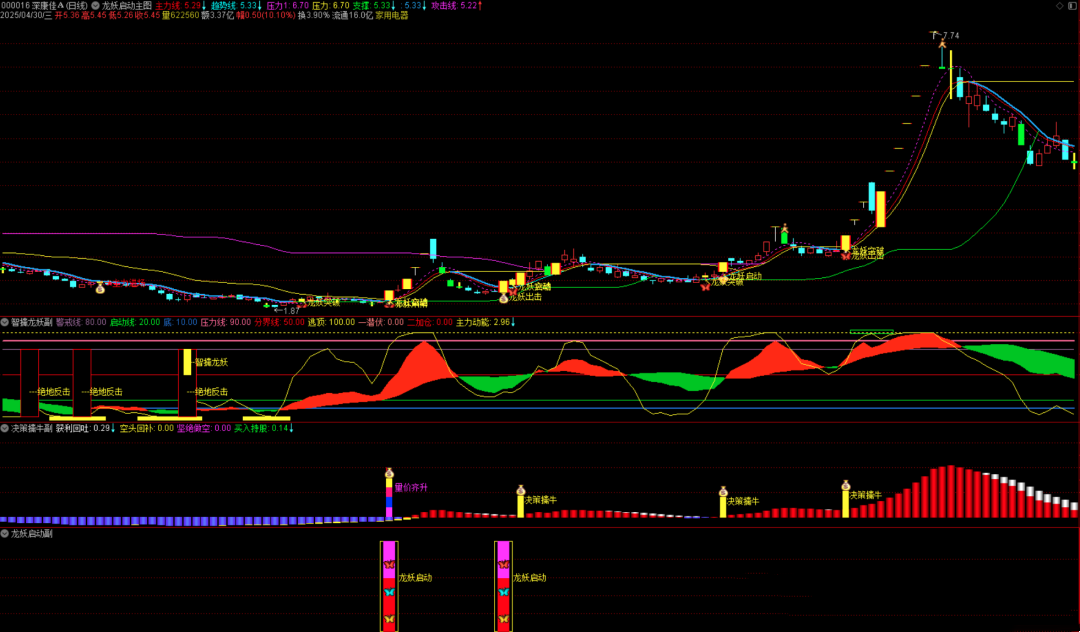The width and height of the screenshot is (1080, 632).
Task: Click the yellow 智擒龙妖 signal bar
Action: coord(186,362)
